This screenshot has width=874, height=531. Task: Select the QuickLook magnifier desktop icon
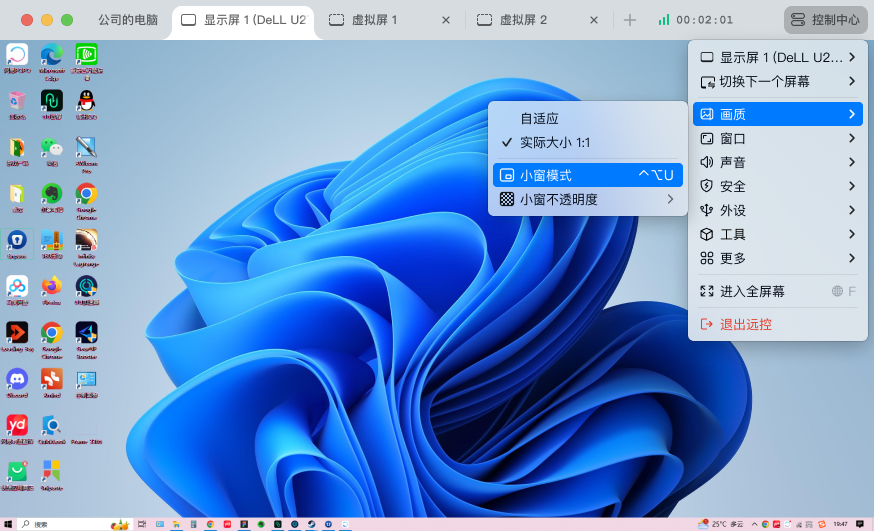pos(52,428)
